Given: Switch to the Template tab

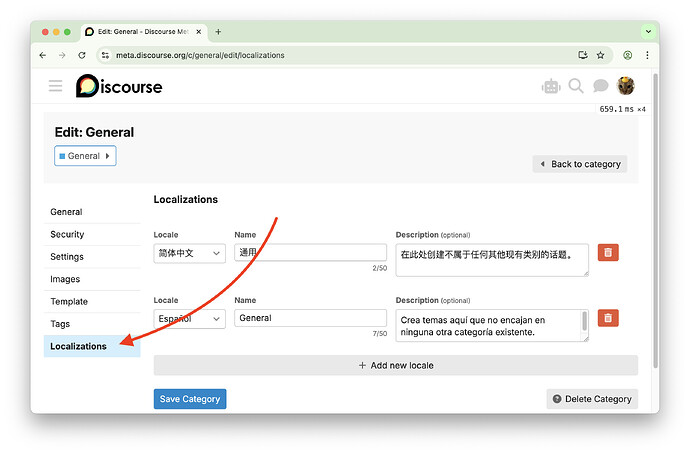Looking at the screenshot, I should coord(92,302).
